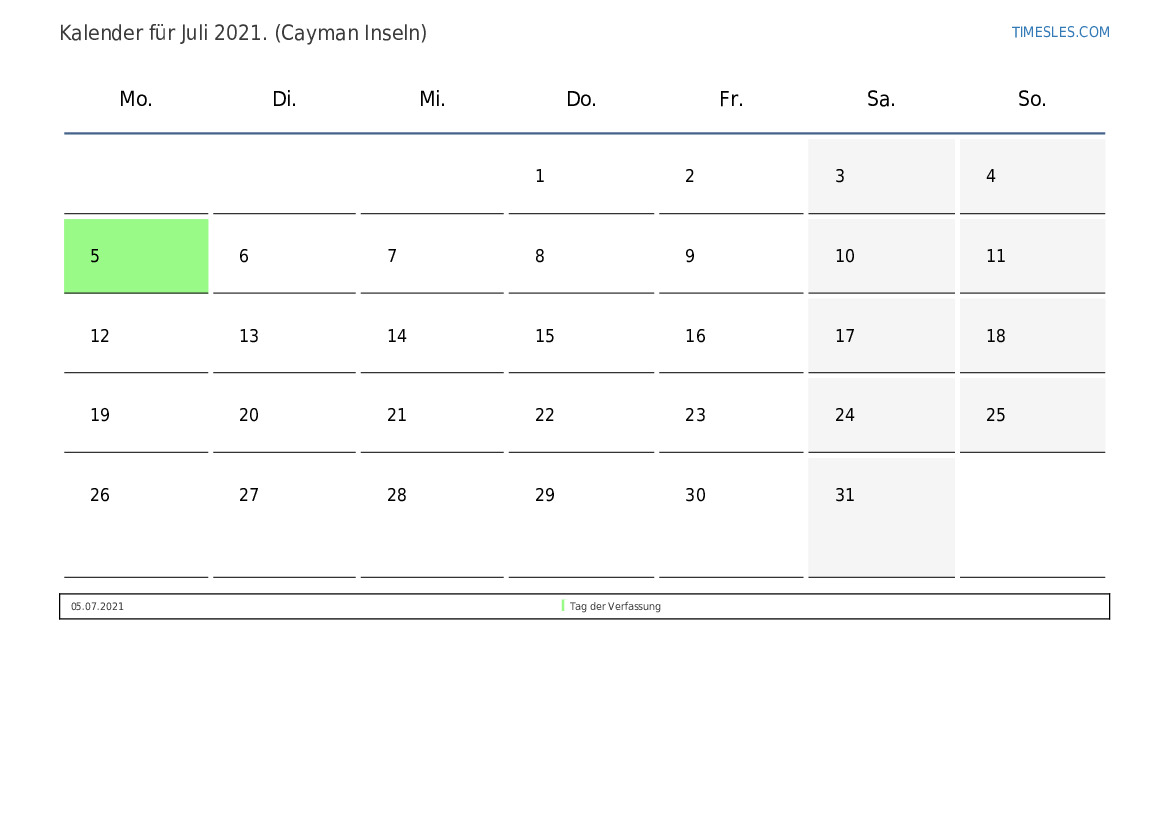The width and height of the screenshot is (1169, 827).
Task: Click day 13 in the calendar
Action: (284, 336)
